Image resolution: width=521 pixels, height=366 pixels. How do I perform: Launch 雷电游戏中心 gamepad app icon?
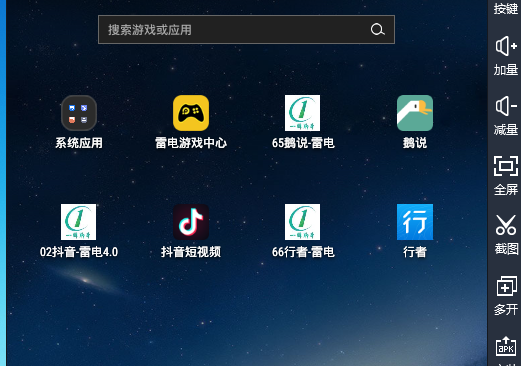191,113
